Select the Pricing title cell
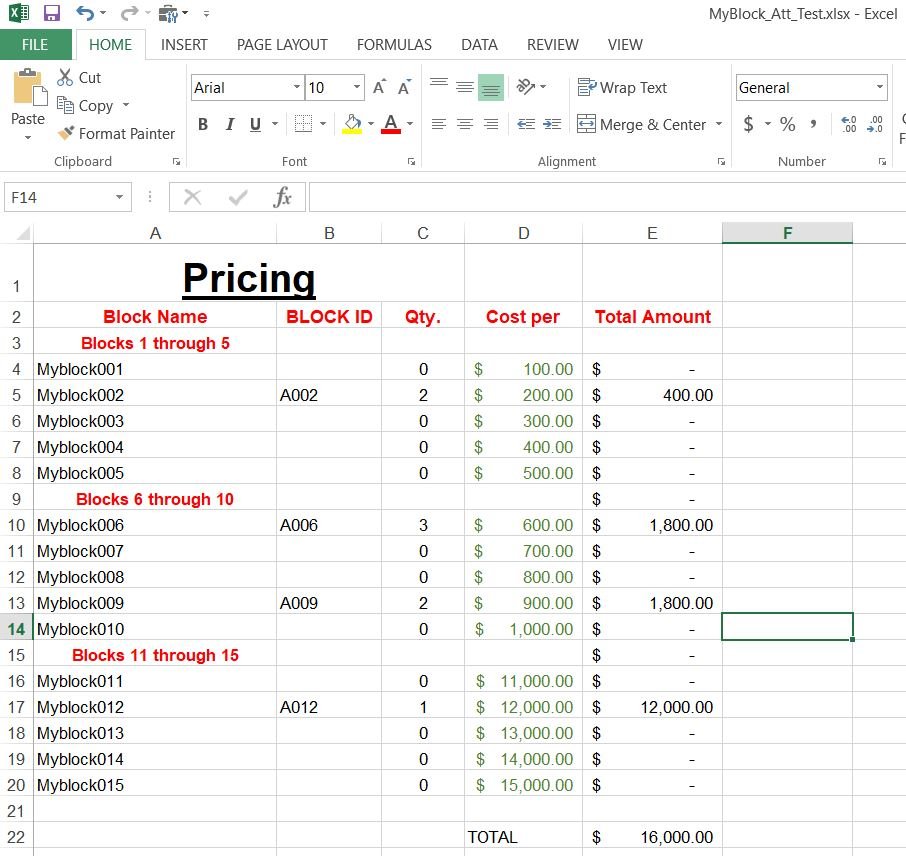Viewport: 906px width, 856px height. (249, 278)
